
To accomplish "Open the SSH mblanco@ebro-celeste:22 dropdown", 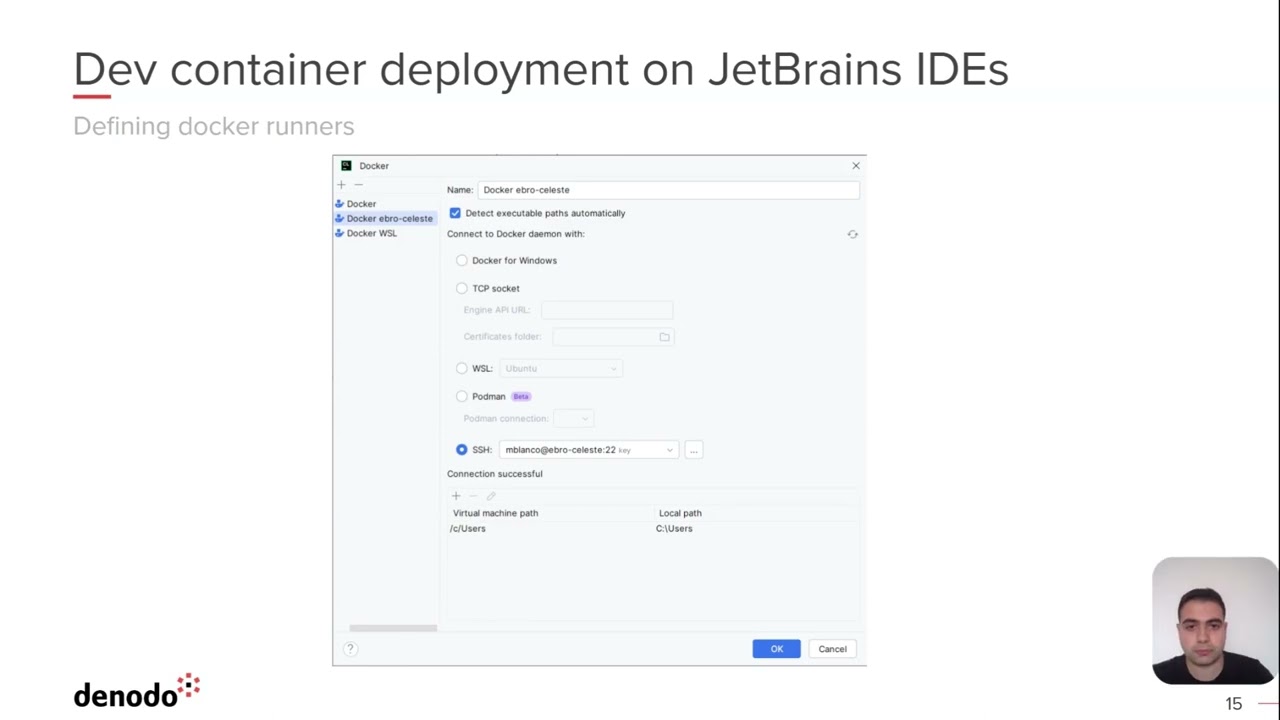I will pyautogui.click(x=589, y=450).
